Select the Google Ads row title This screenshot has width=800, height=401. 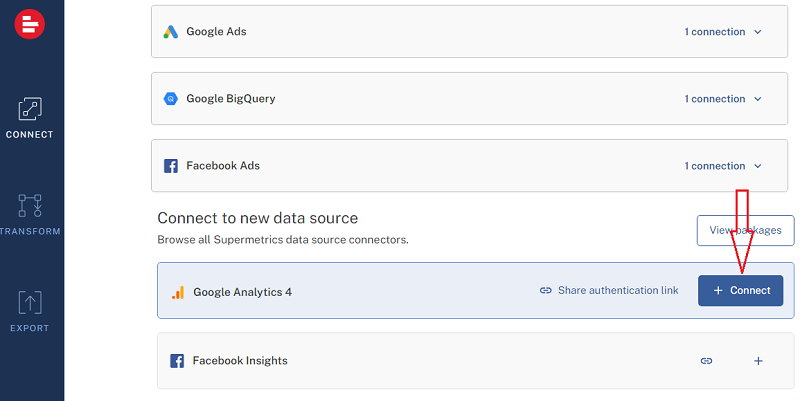click(216, 32)
